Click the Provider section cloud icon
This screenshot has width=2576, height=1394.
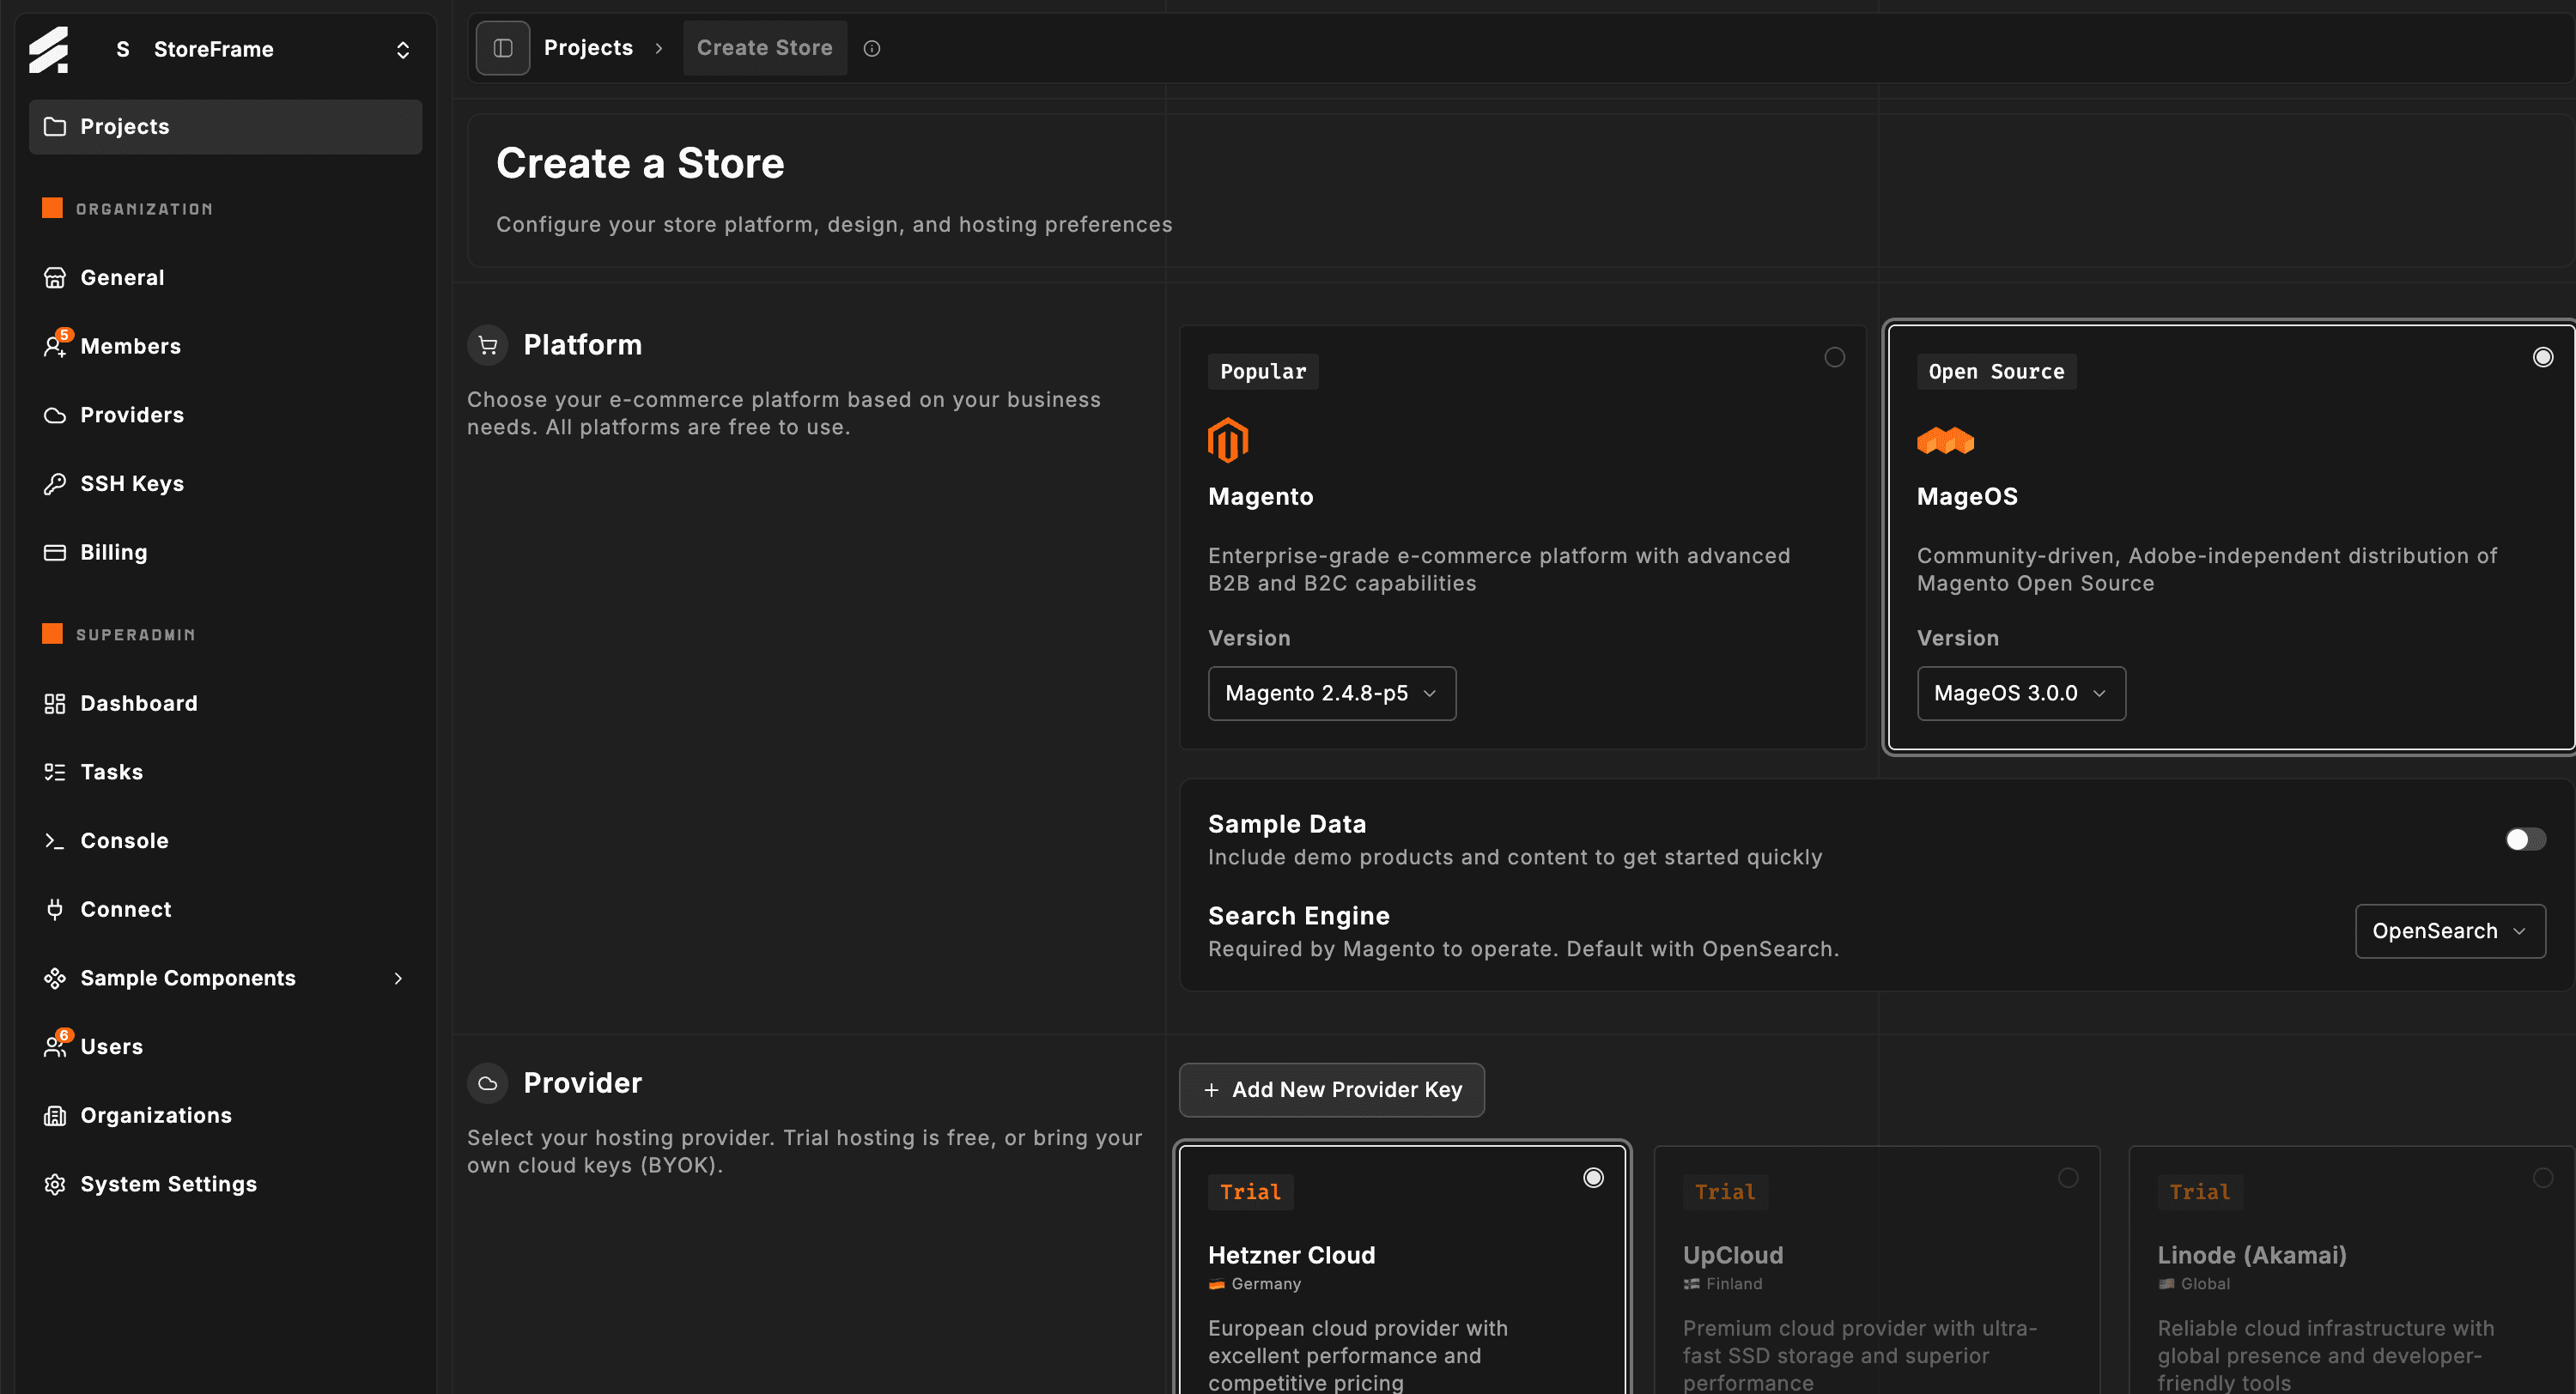pyautogui.click(x=488, y=1083)
